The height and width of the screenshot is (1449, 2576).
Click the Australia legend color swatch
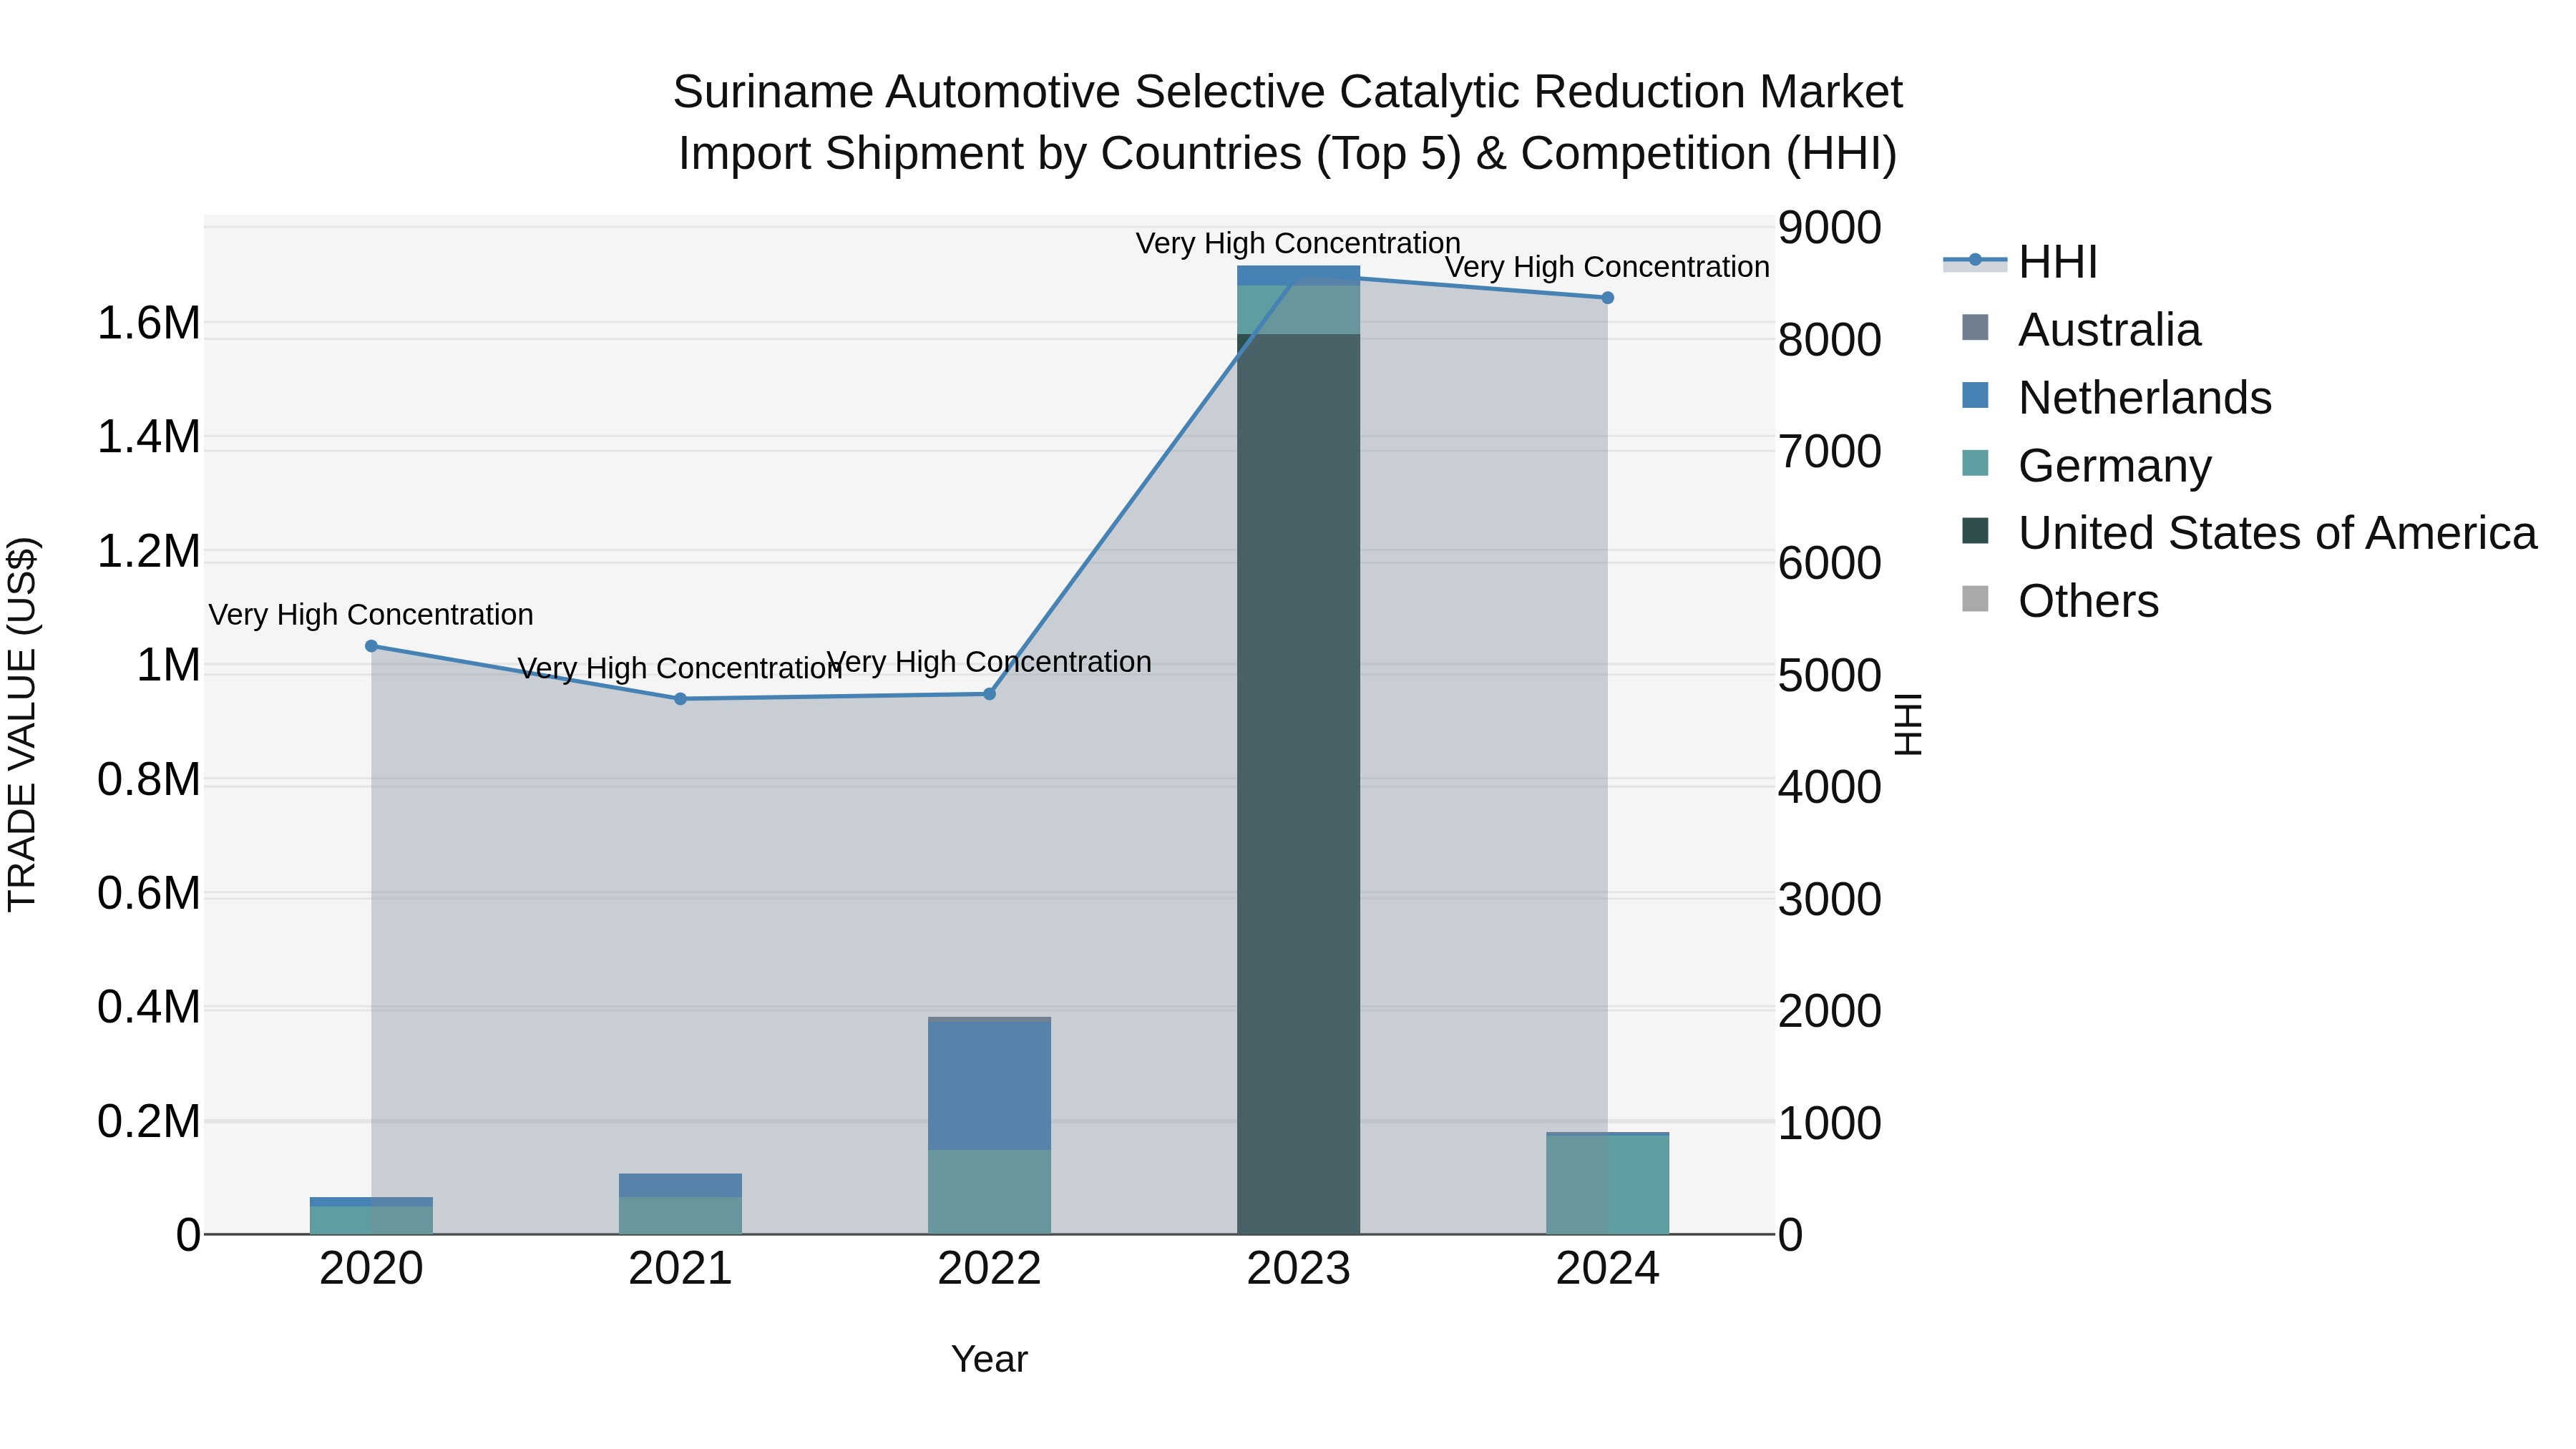point(1975,328)
